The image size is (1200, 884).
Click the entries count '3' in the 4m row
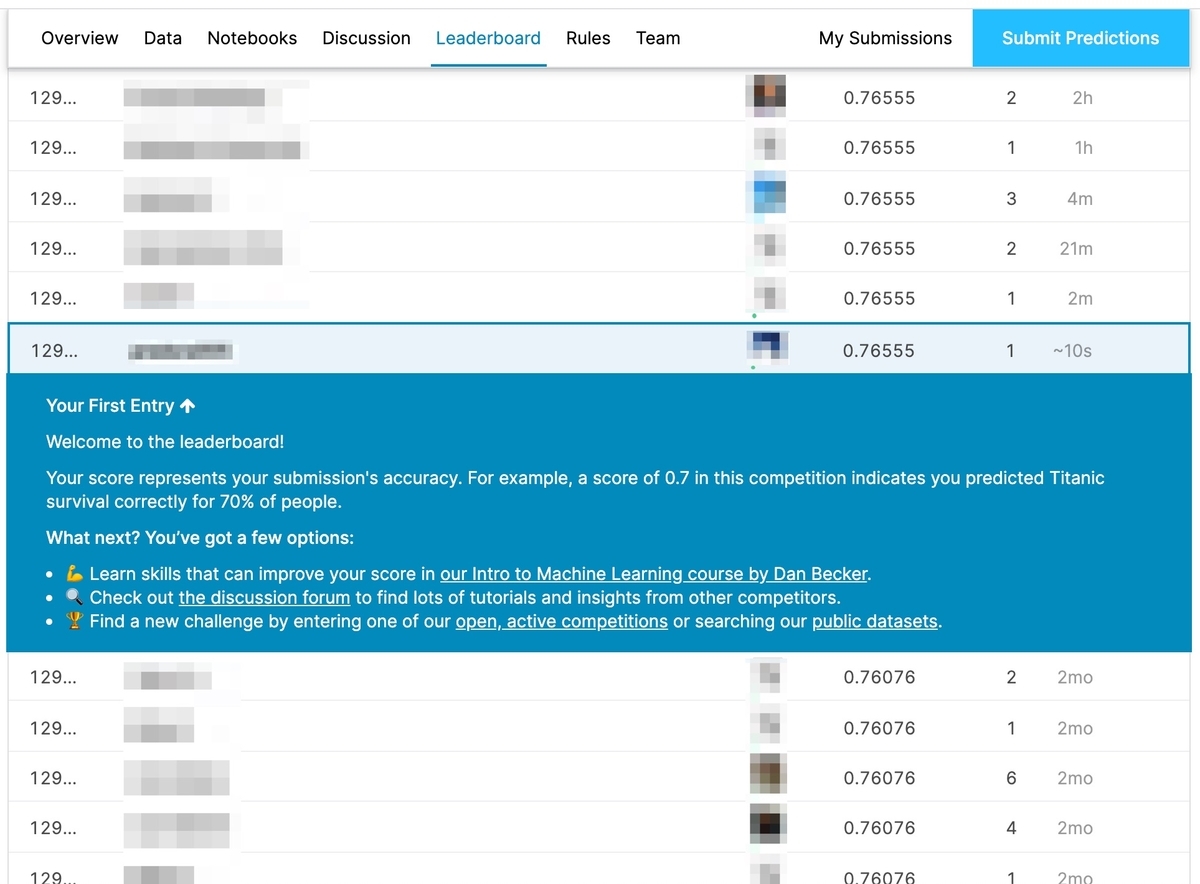point(1011,199)
